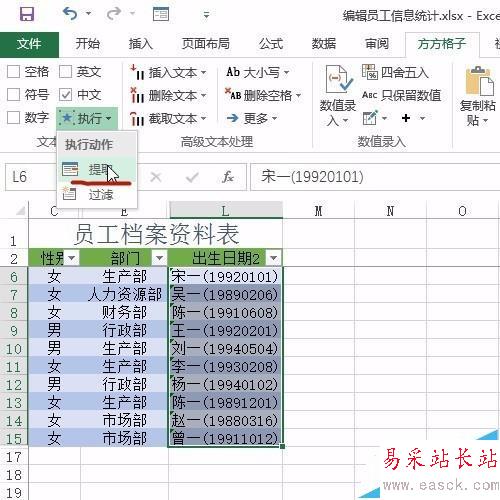Click the formula bar showing 宋一(19920101)
Screen dimensions: 500x500
(375, 177)
